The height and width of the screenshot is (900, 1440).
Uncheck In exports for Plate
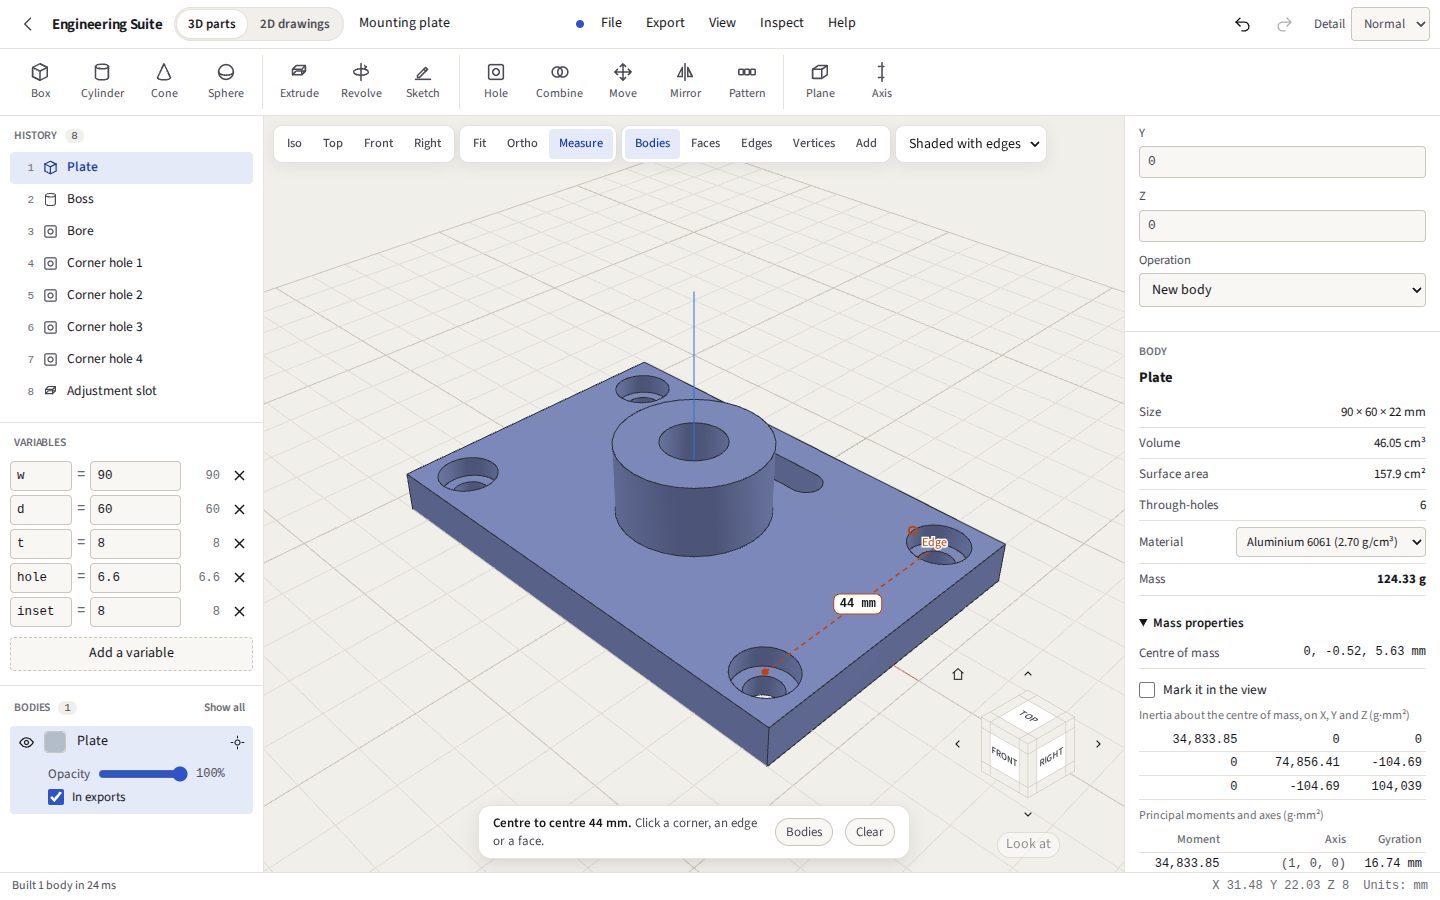point(56,797)
